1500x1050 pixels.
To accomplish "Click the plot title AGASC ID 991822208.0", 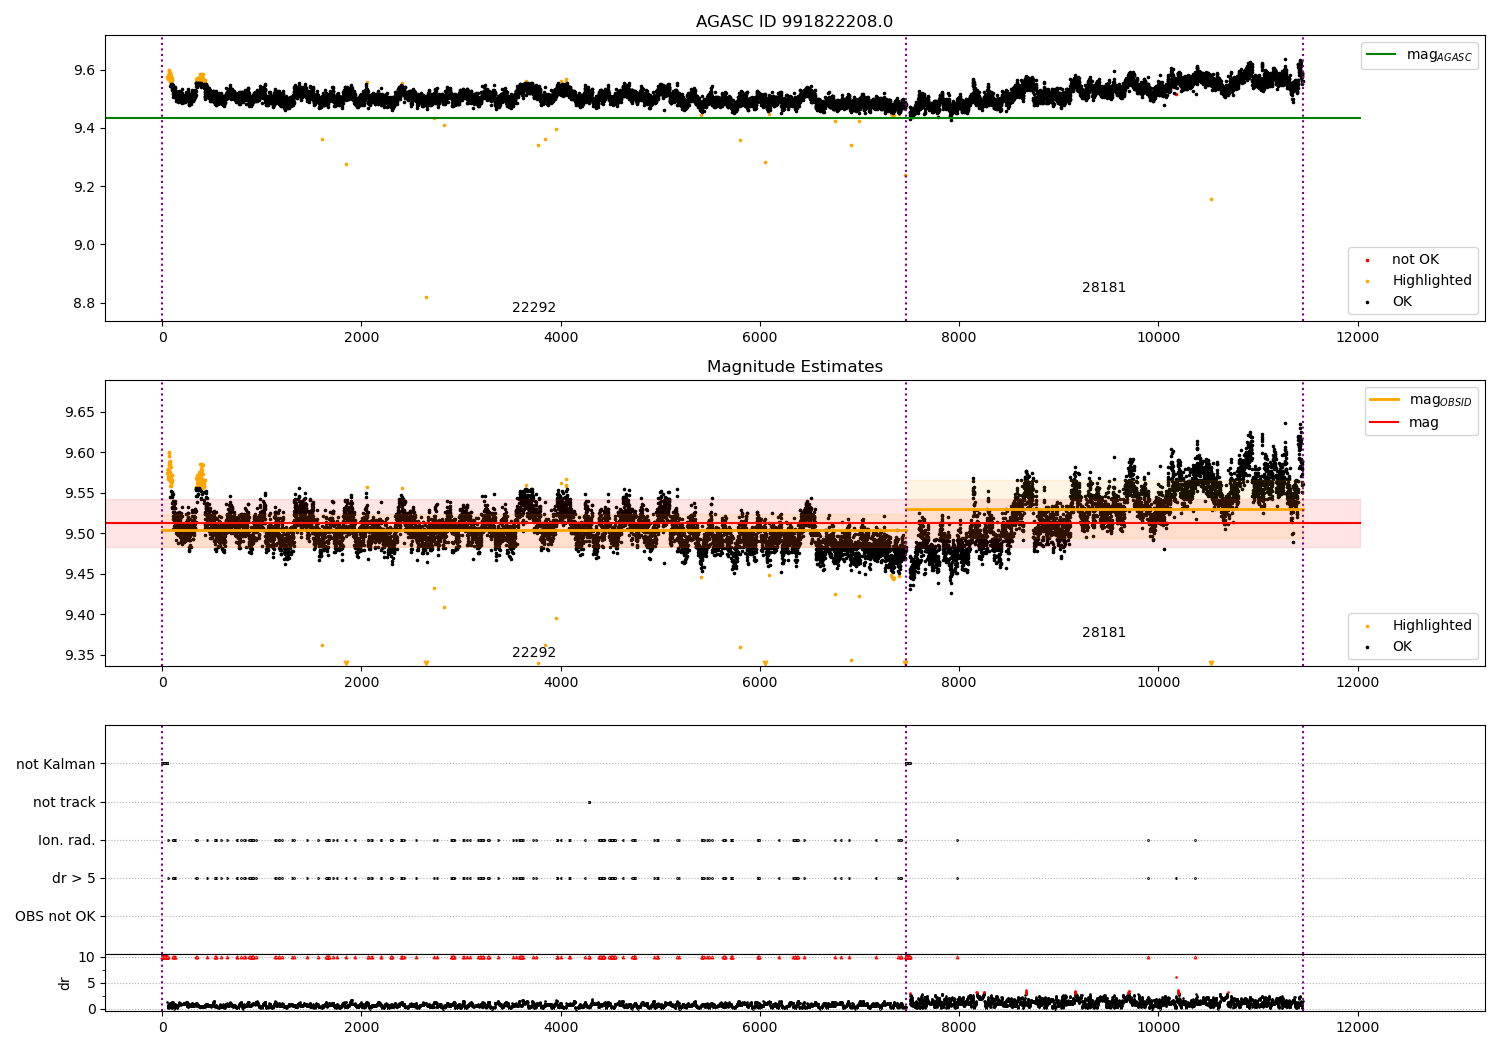I will [794, 22].
